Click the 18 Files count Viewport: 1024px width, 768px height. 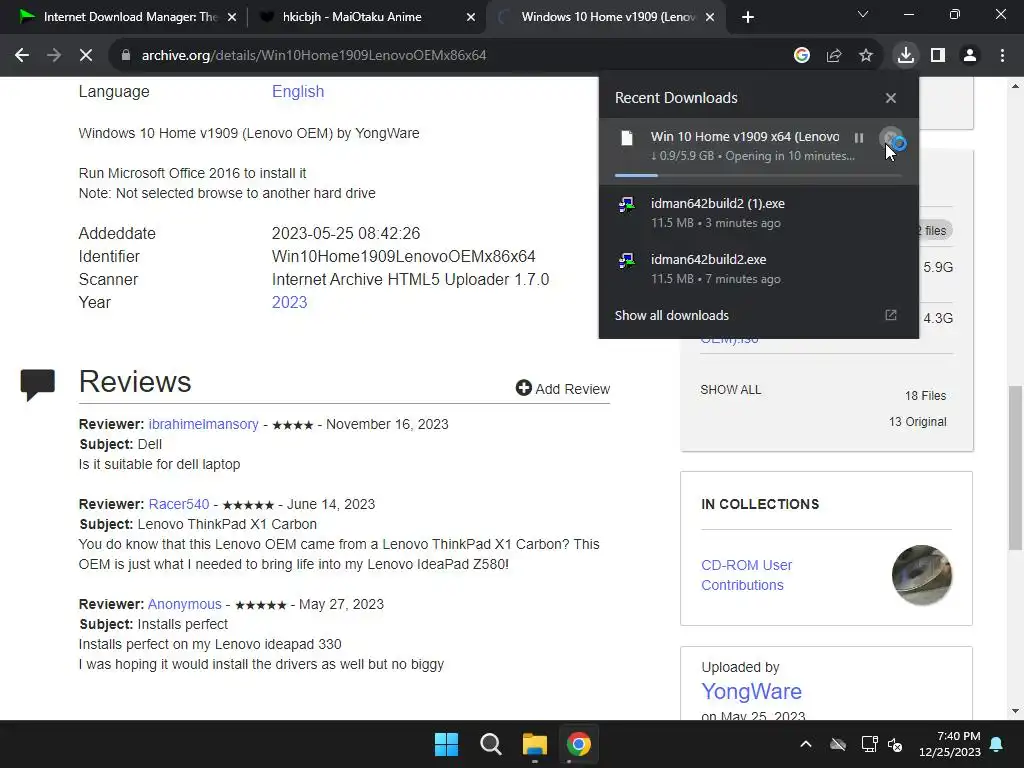(925, 396)
